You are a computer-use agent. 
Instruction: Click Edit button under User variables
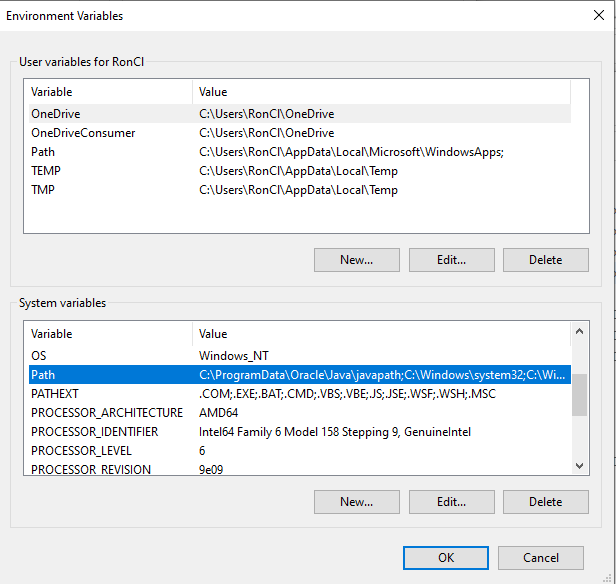tap(451, 260)
